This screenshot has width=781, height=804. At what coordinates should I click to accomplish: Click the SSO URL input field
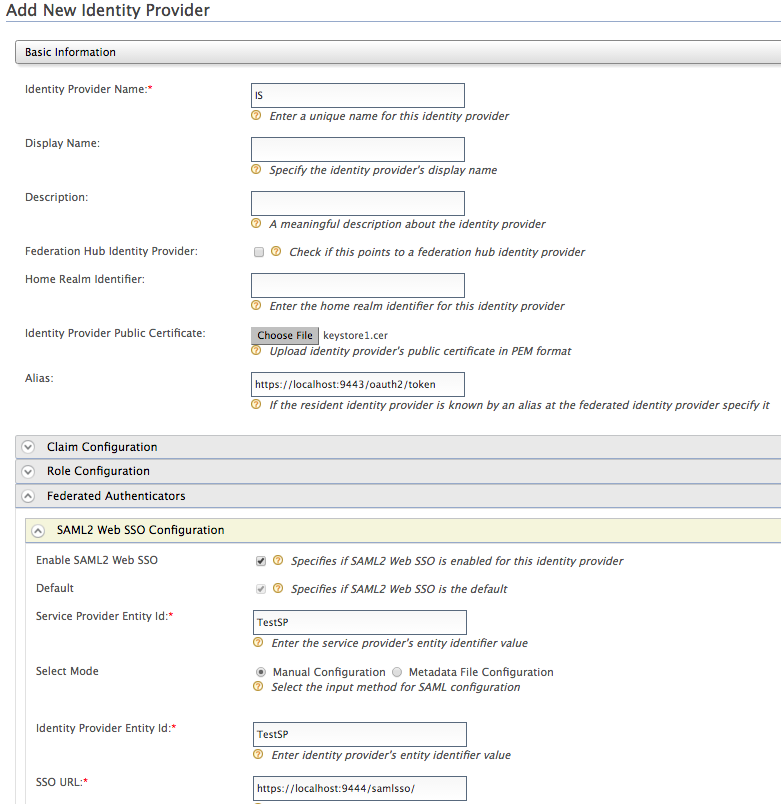coord(360,788)
